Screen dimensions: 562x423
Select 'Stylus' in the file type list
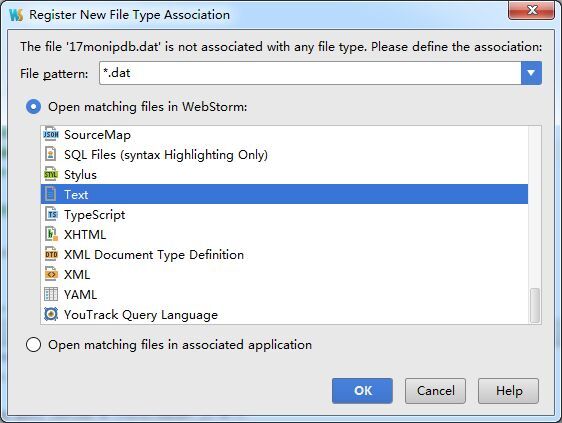click(284, 175)
